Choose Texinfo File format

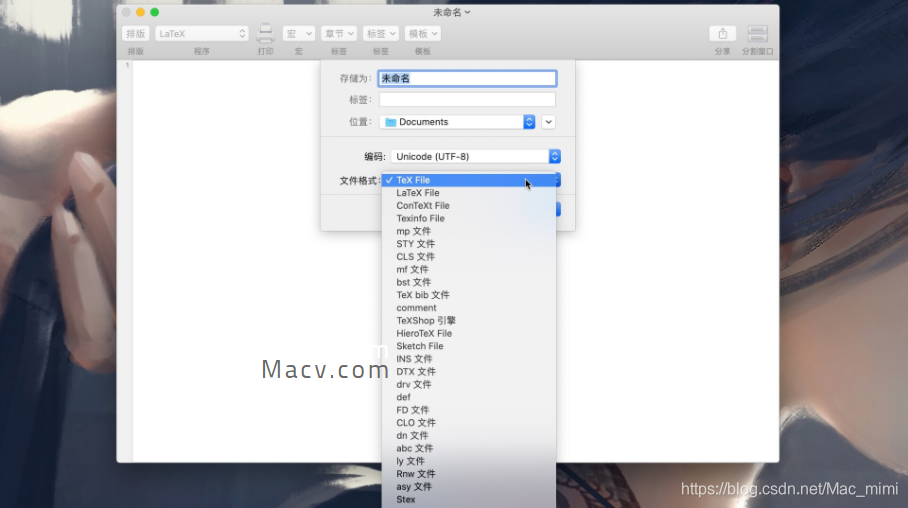[x=469, y=218]
